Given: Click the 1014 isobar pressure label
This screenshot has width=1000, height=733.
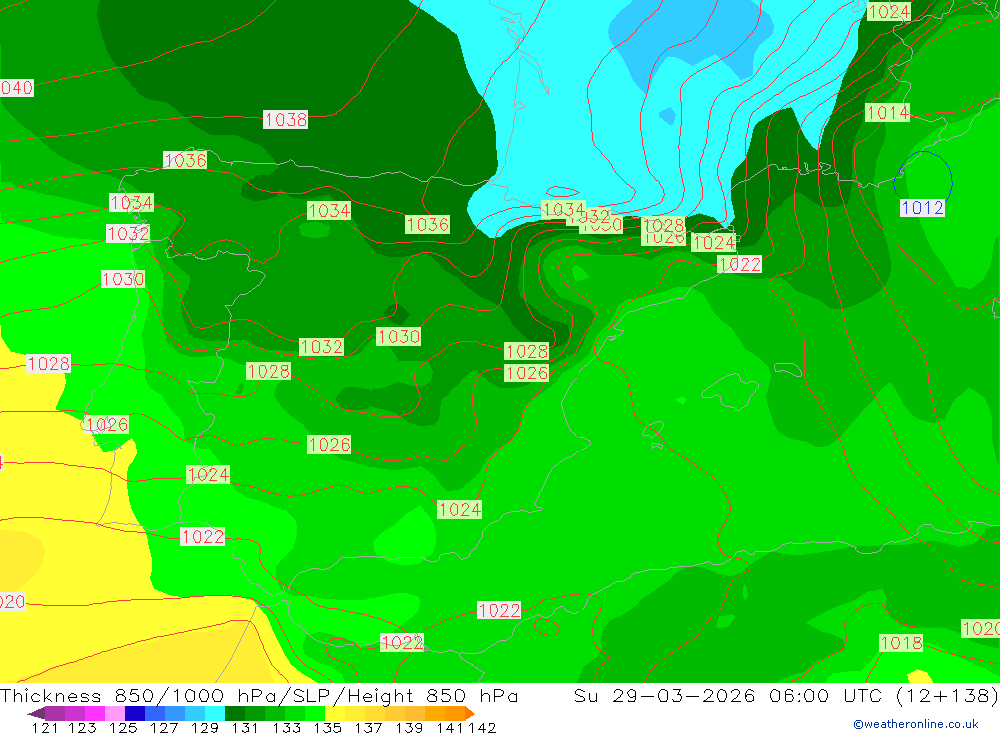Looking at the screenshot, I should [x=887, y=113].
